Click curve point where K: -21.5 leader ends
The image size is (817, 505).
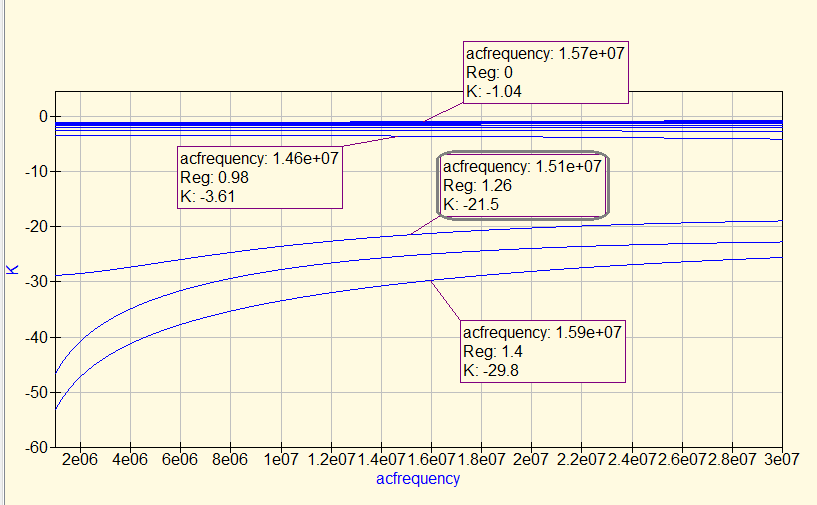[408, 236]
